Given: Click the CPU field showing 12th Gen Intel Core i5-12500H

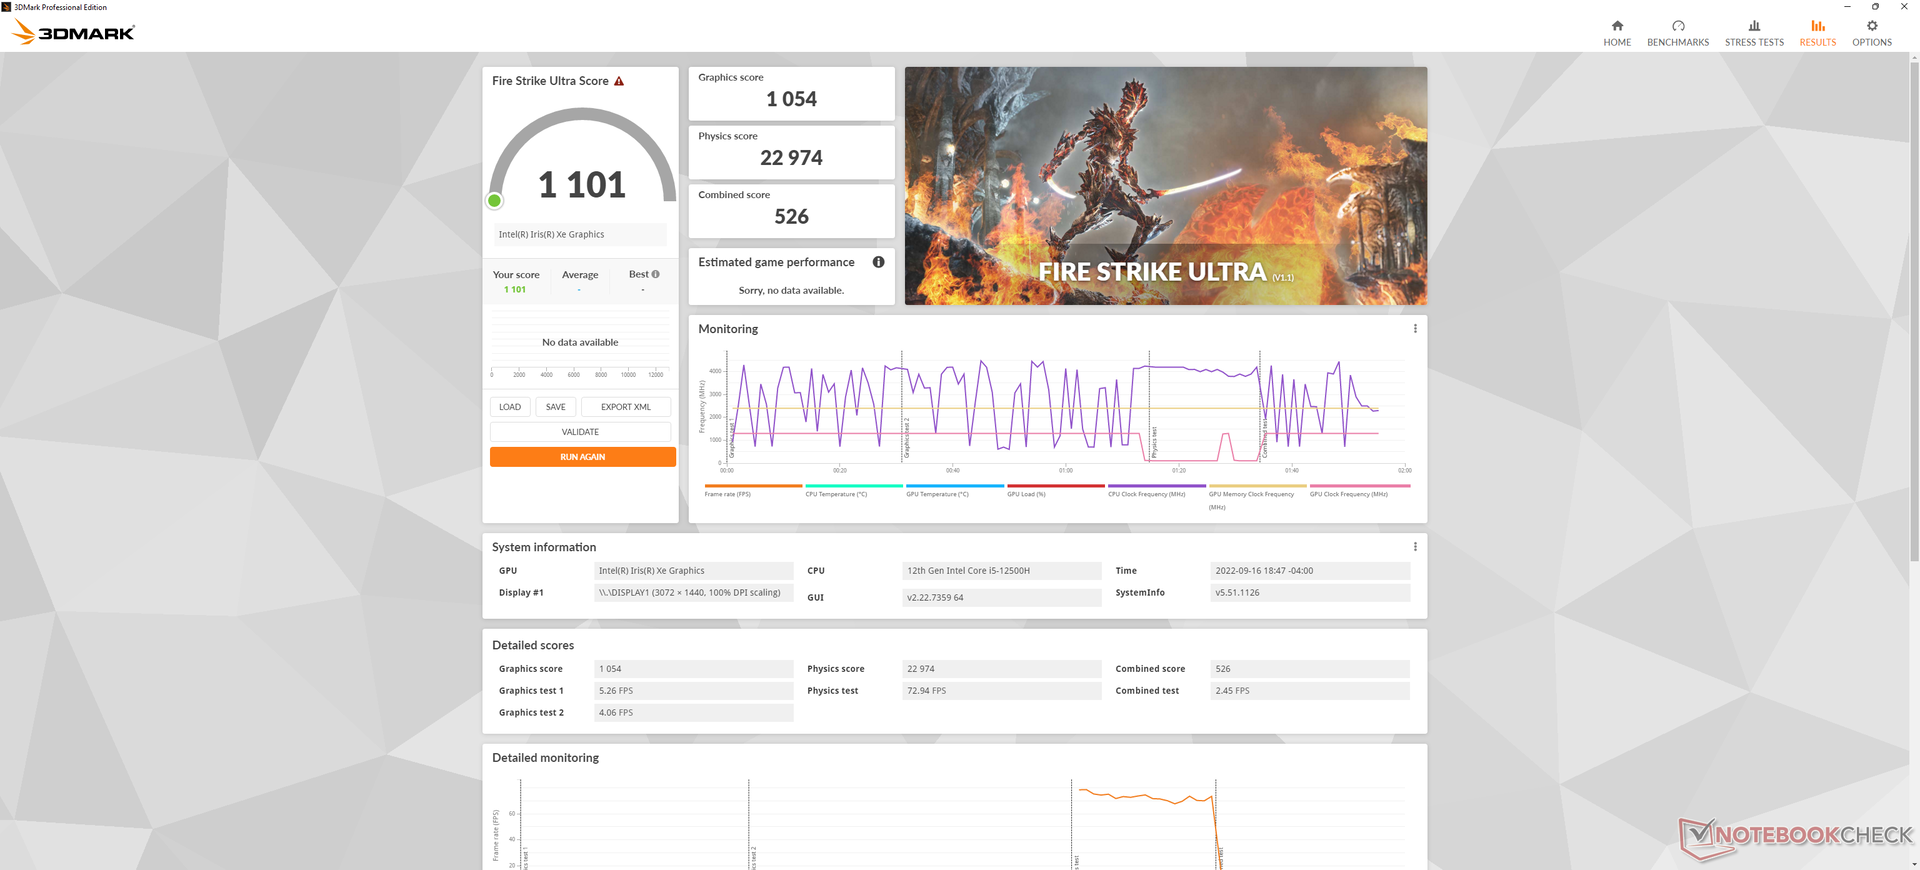Looking at the screenshot, I should click(1002, 571).
